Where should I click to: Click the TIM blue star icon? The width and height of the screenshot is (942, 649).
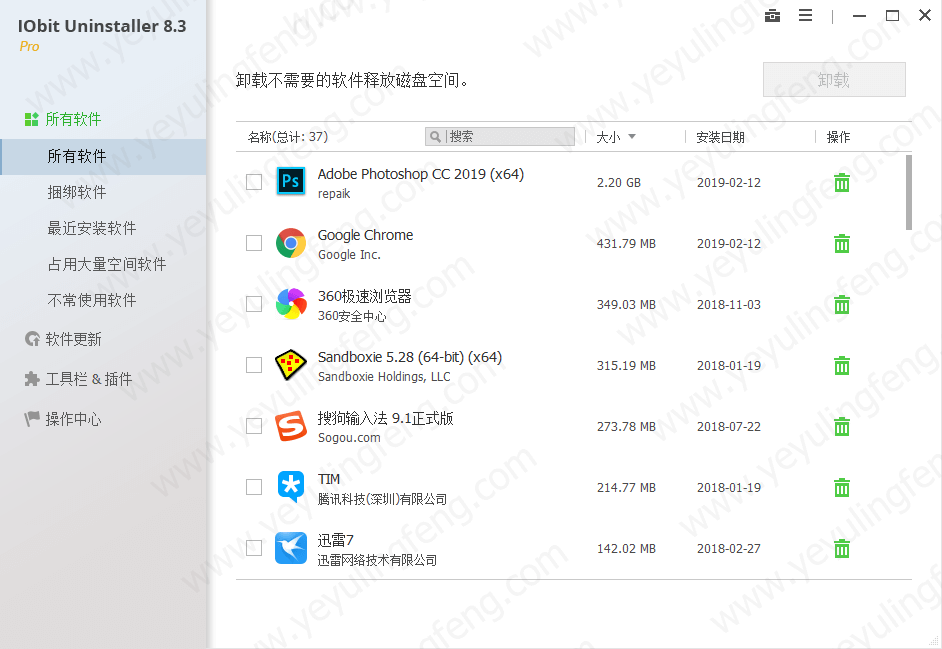pyautogui.click(x=291, y=487)
